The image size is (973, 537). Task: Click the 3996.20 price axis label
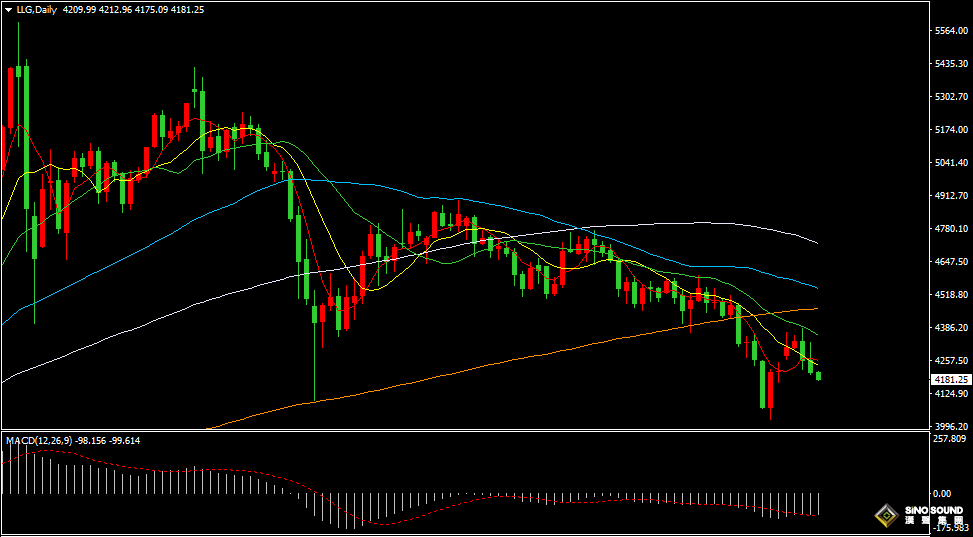(951, 426)
